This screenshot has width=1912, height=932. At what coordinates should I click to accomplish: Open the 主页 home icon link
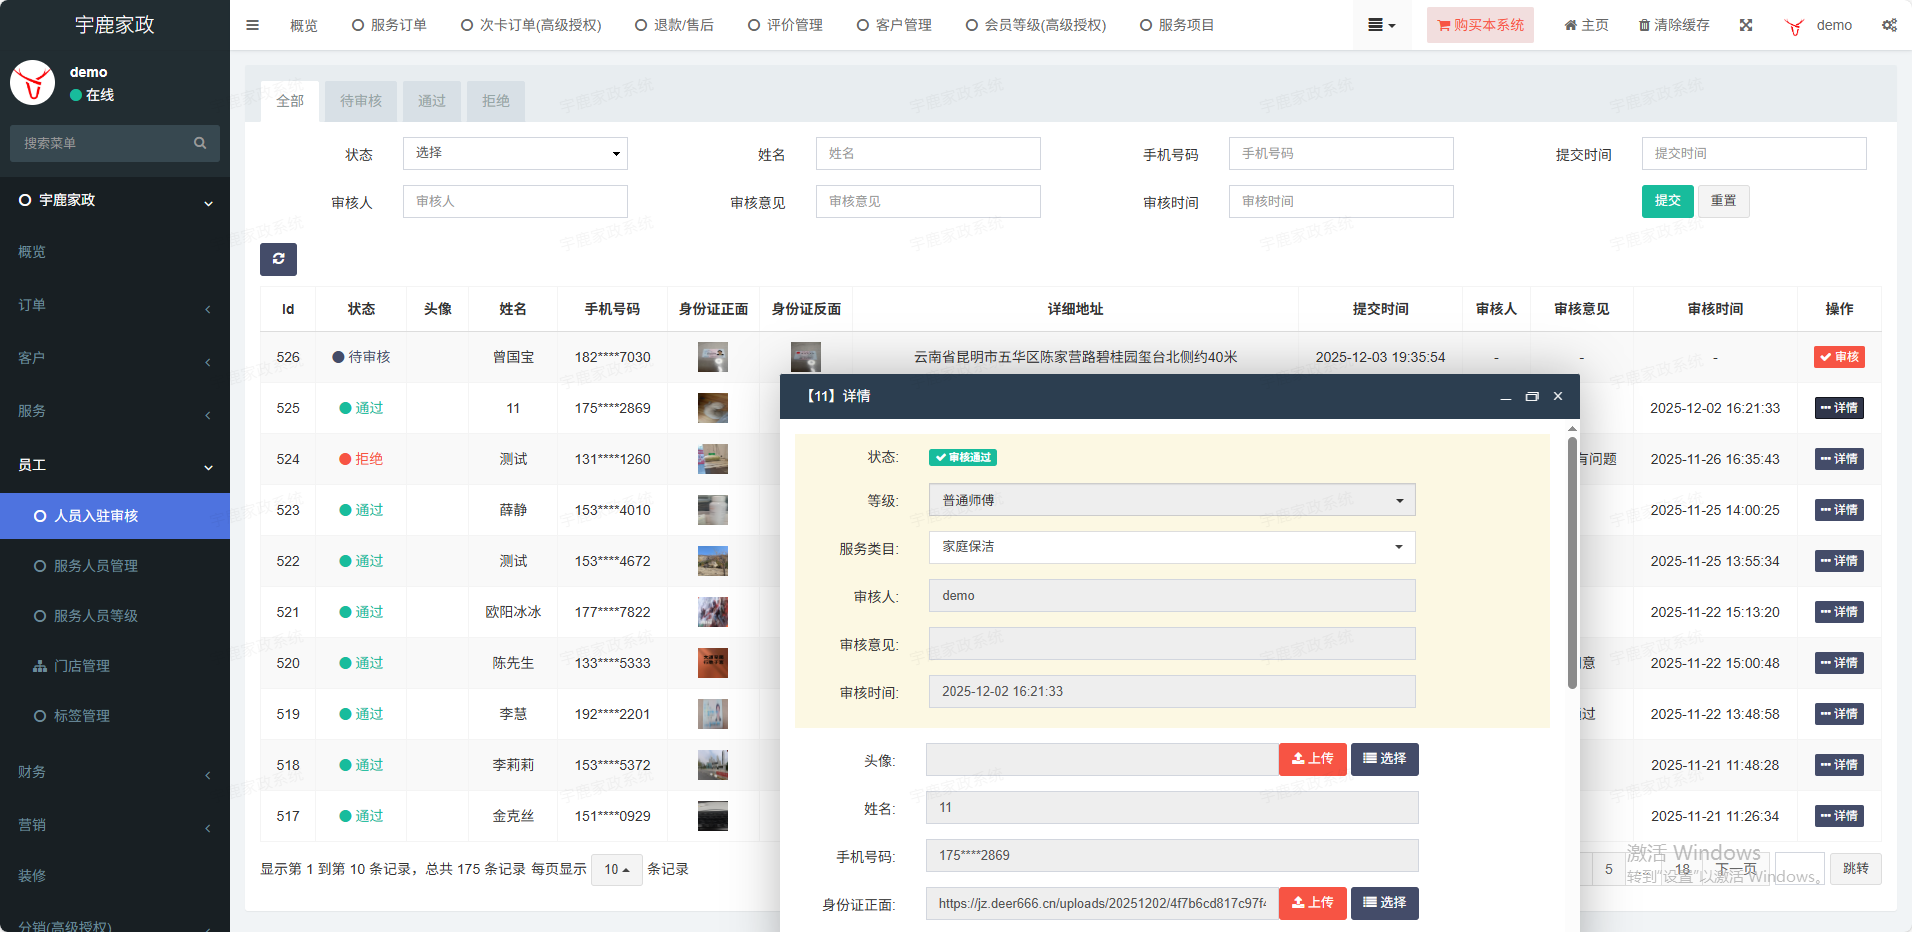click(1586, 25)
